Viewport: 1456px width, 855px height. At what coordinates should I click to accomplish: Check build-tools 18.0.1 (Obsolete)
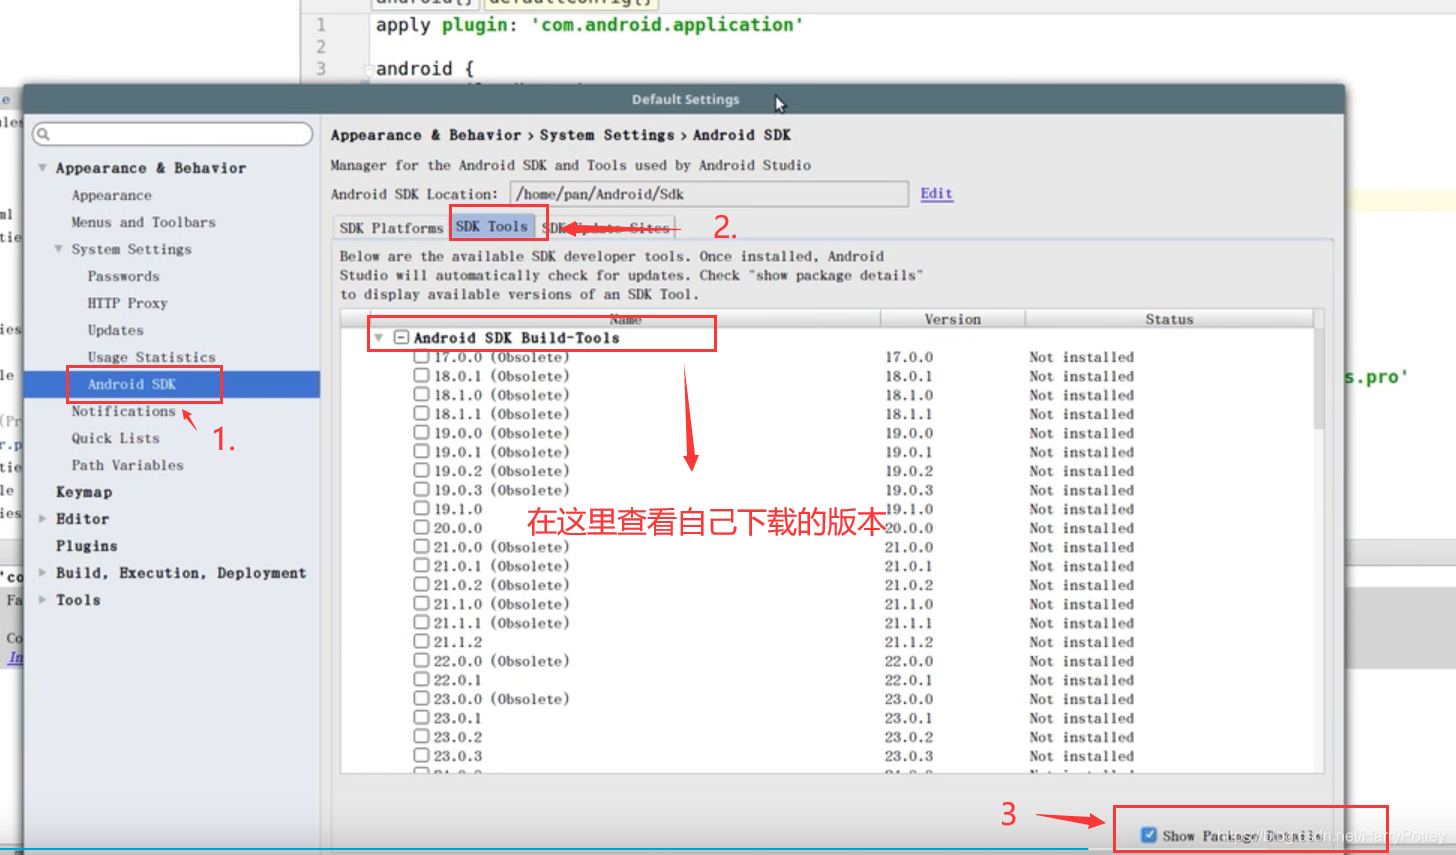point(421,376)
